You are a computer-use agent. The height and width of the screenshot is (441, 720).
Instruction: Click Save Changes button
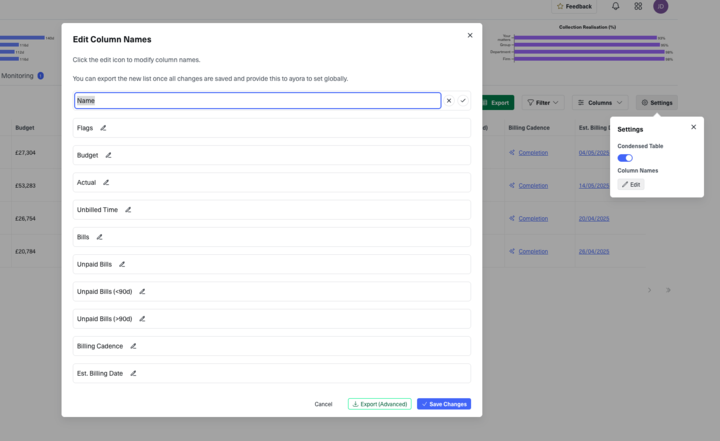pos(443,404)
